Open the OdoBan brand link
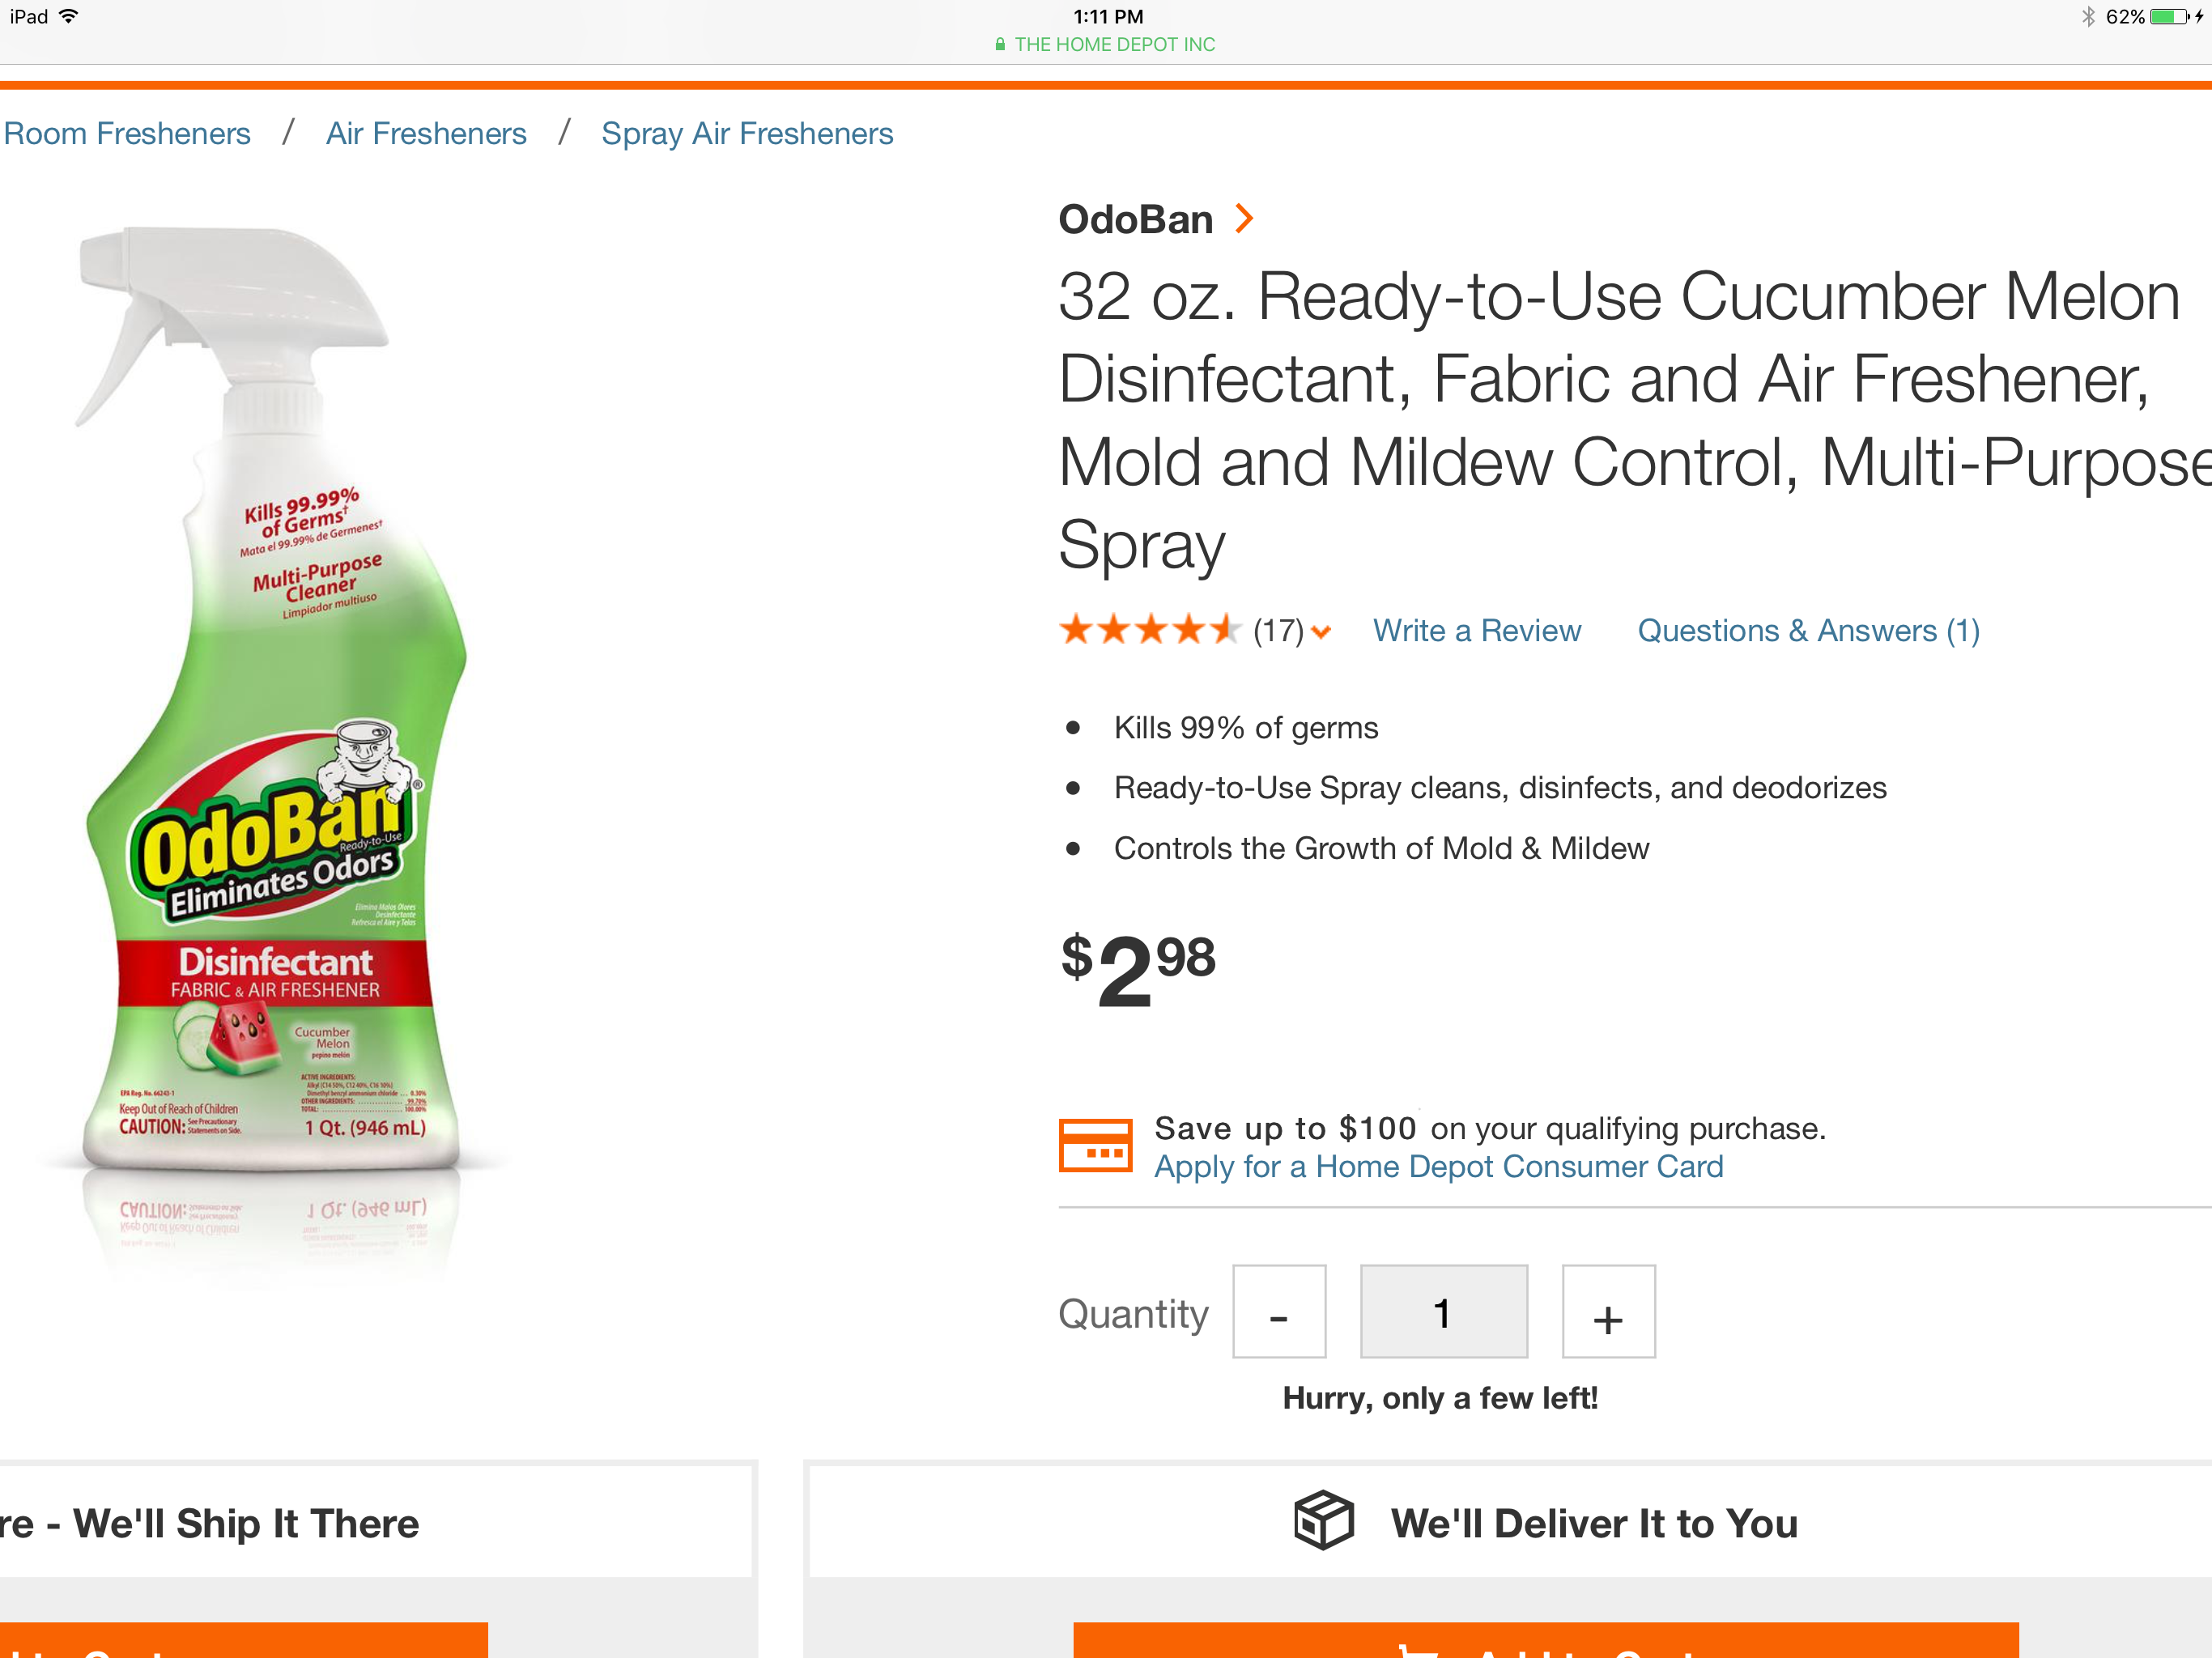This screenshot has width=2212, height=1658. coord(1135,219)
